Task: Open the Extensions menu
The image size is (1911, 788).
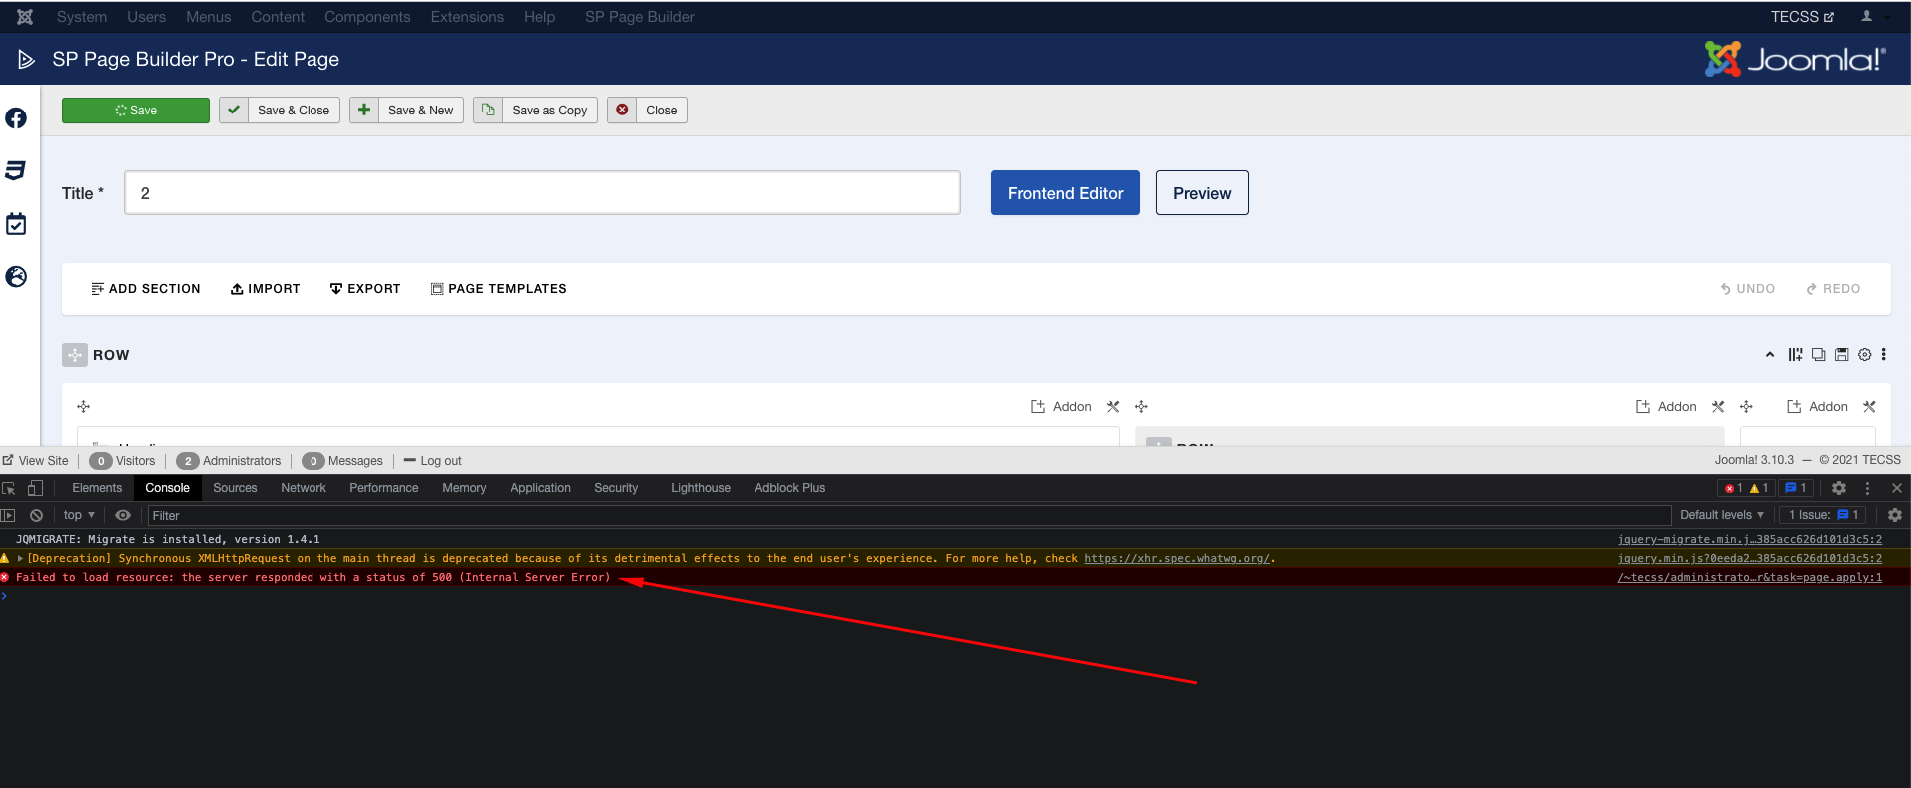Action: [x=467, y=17]
